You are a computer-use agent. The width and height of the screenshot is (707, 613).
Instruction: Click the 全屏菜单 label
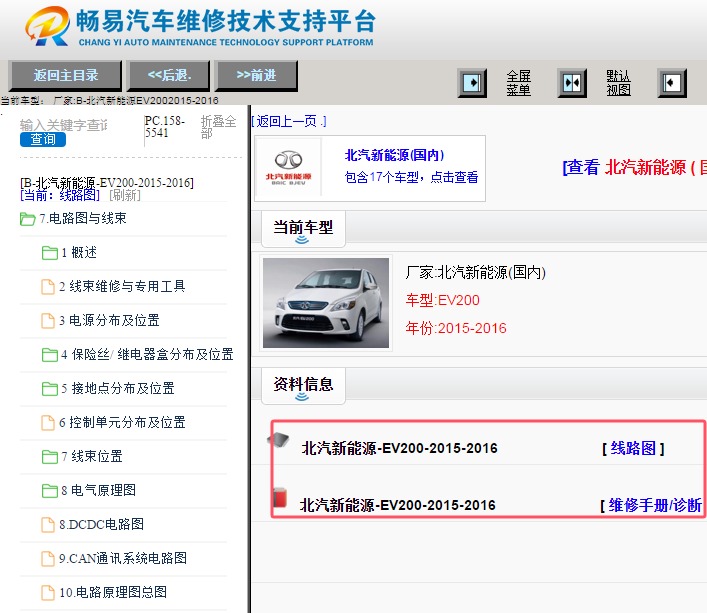pyautogui.click(x=519, y=83)
